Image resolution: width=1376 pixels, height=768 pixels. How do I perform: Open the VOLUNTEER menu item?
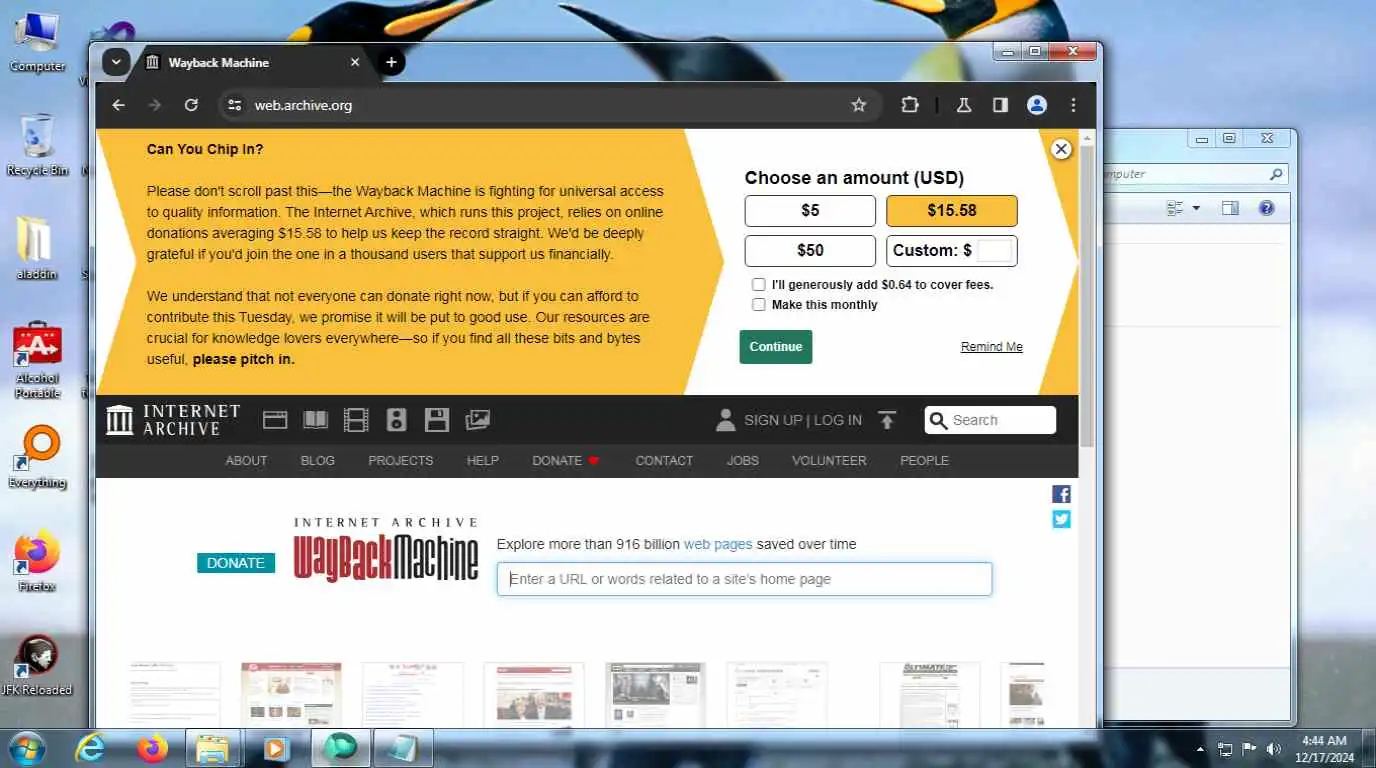coord(829,461)
